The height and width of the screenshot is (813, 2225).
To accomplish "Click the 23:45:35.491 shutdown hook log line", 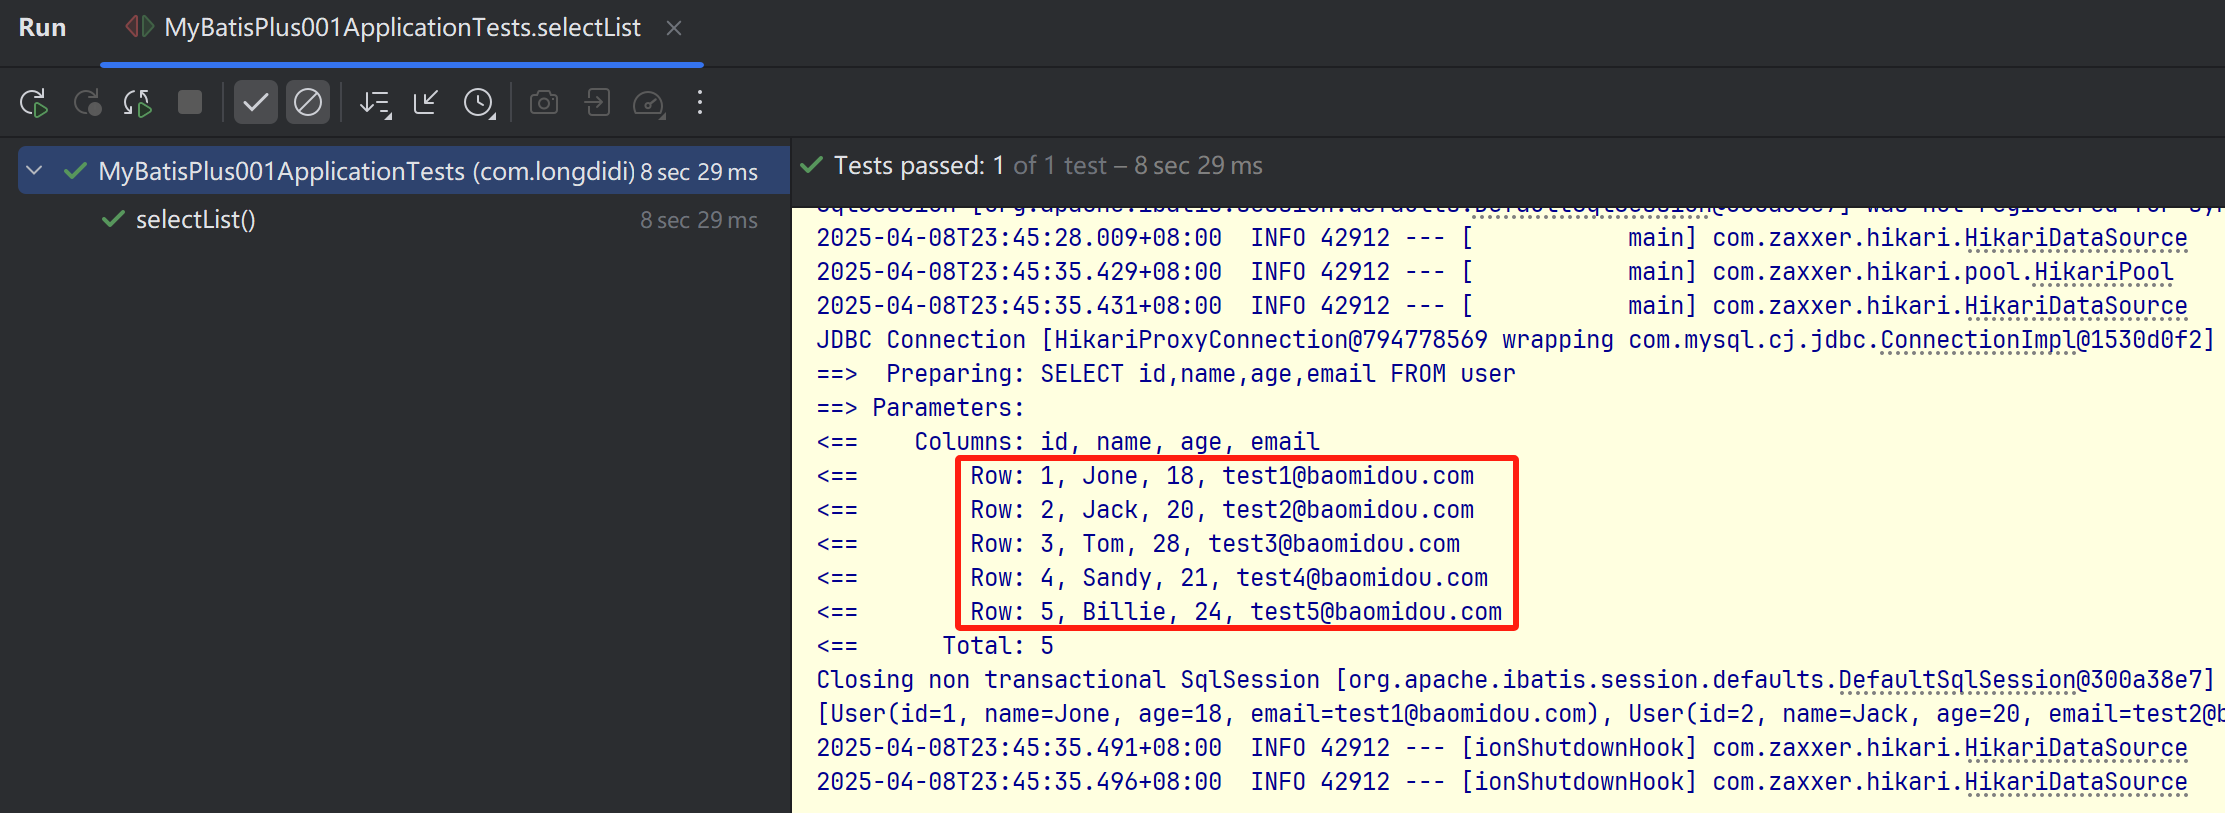I will (x=1502, y=748).
